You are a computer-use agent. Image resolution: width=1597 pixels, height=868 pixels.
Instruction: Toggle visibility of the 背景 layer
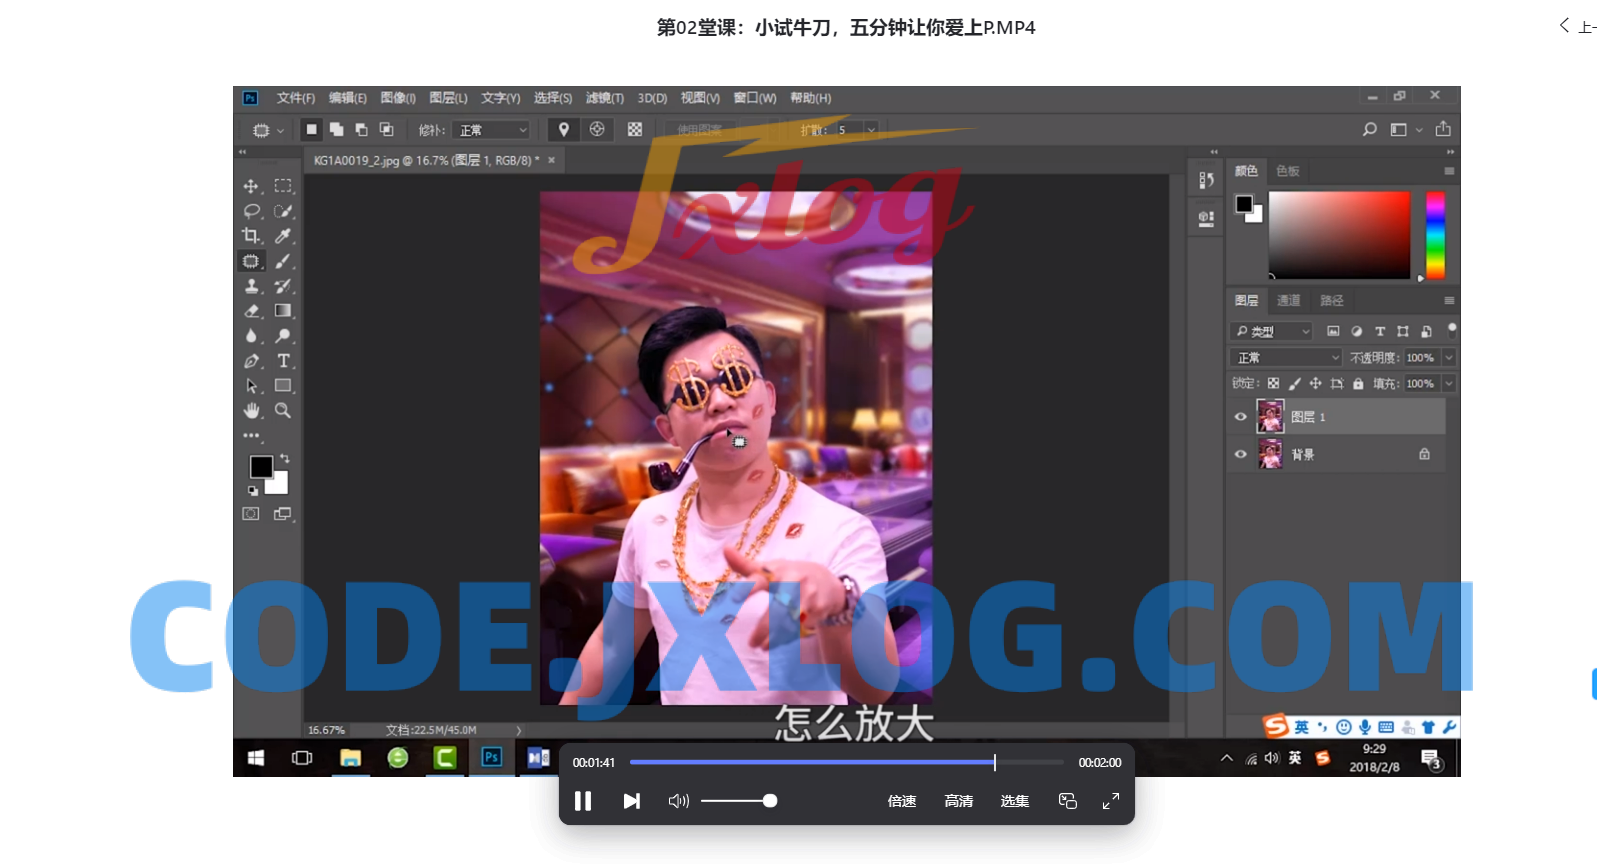1241,454
